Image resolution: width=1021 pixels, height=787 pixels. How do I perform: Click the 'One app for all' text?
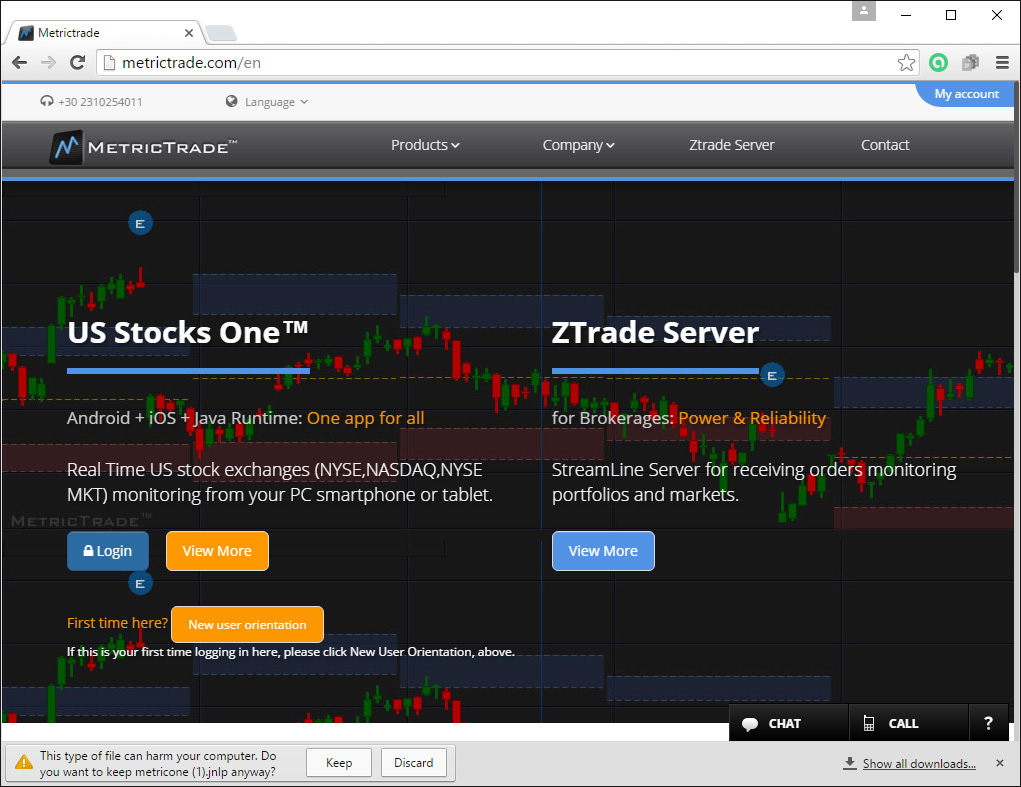tap(365, 418)
